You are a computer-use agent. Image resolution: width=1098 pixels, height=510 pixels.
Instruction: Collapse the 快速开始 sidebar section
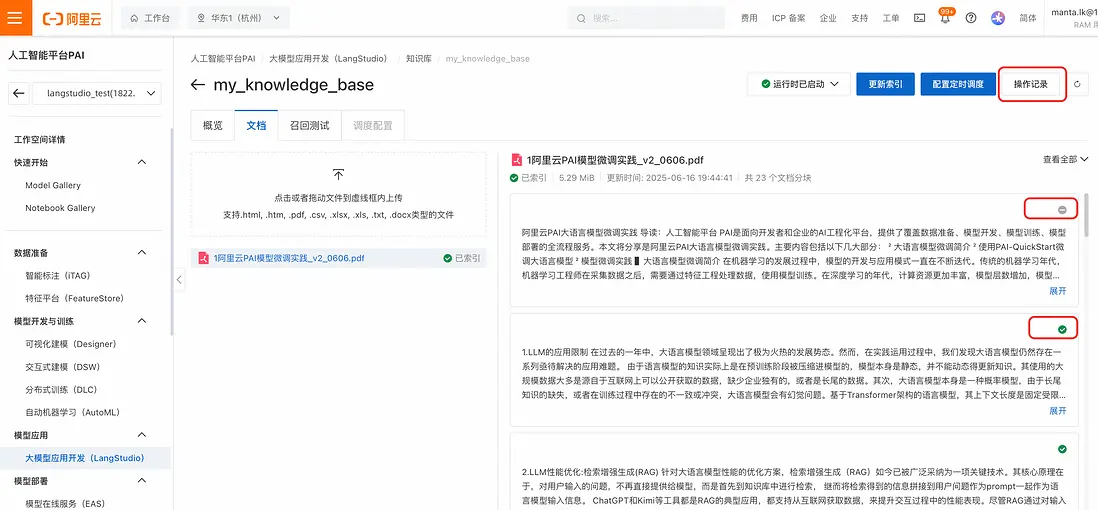coord(141,162)
